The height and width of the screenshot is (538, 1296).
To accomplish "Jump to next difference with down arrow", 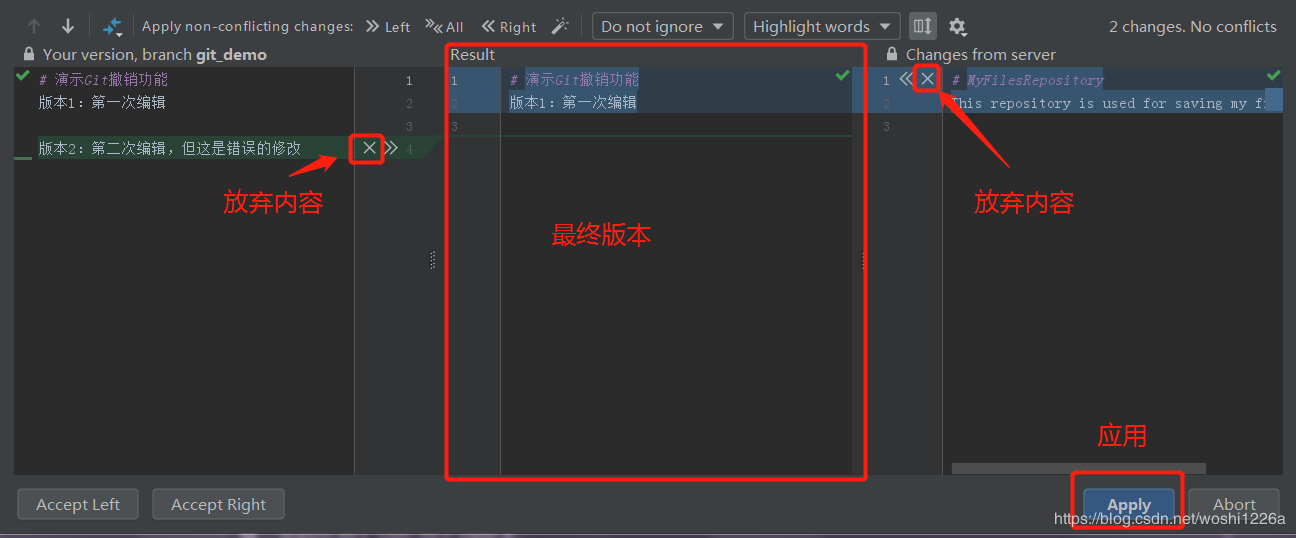I will pos(68,27).
